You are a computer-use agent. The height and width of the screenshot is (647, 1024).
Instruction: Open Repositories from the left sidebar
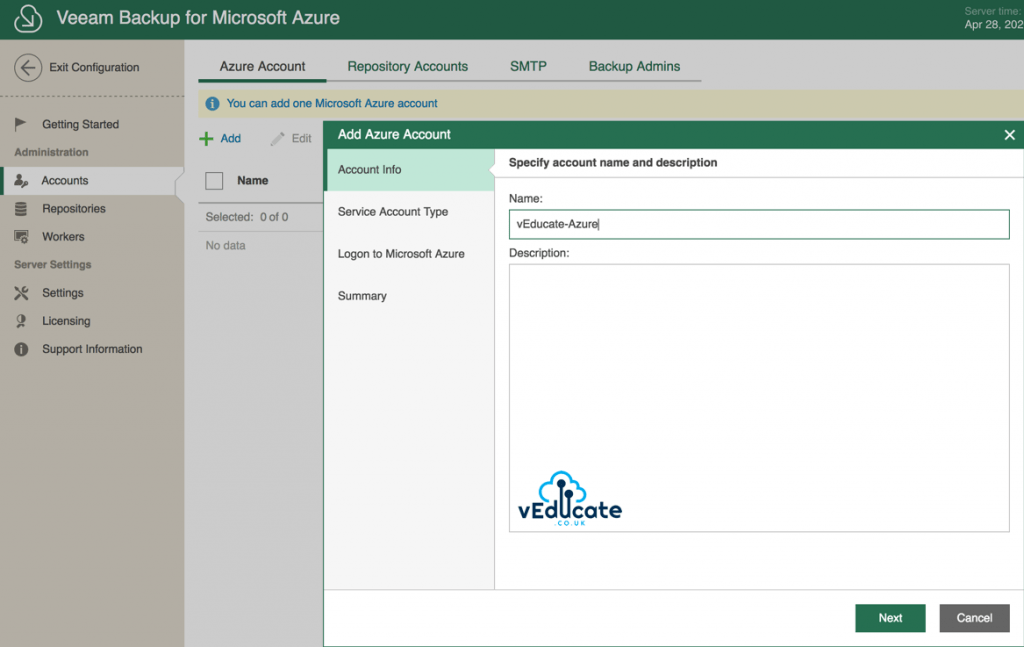click(23, 208)
